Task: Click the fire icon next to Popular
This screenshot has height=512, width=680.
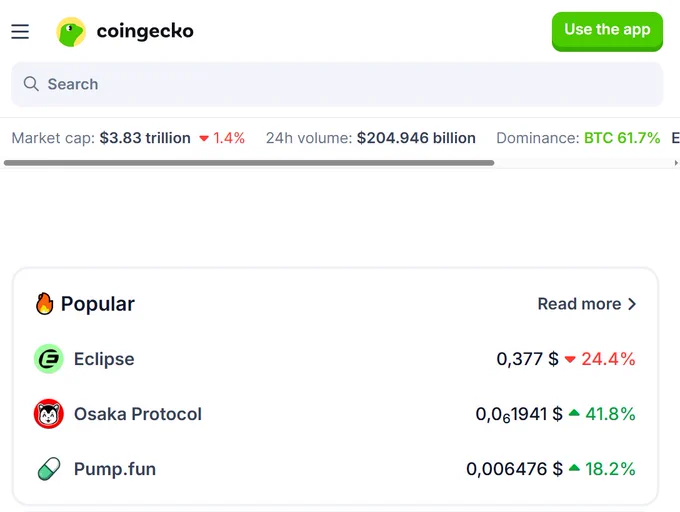Action: 45,303
